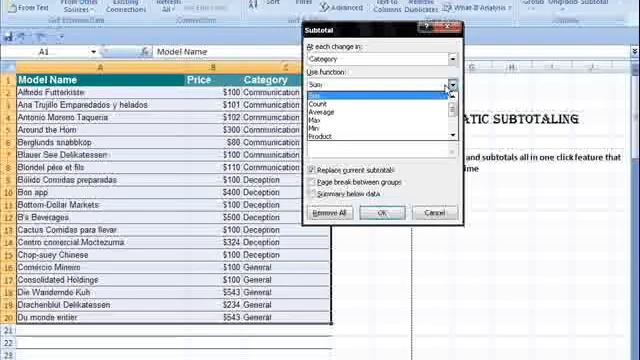Click cell Die Wandernde Kuh
The width and height of the screenshot is (640, 360).
pos(100,292)
